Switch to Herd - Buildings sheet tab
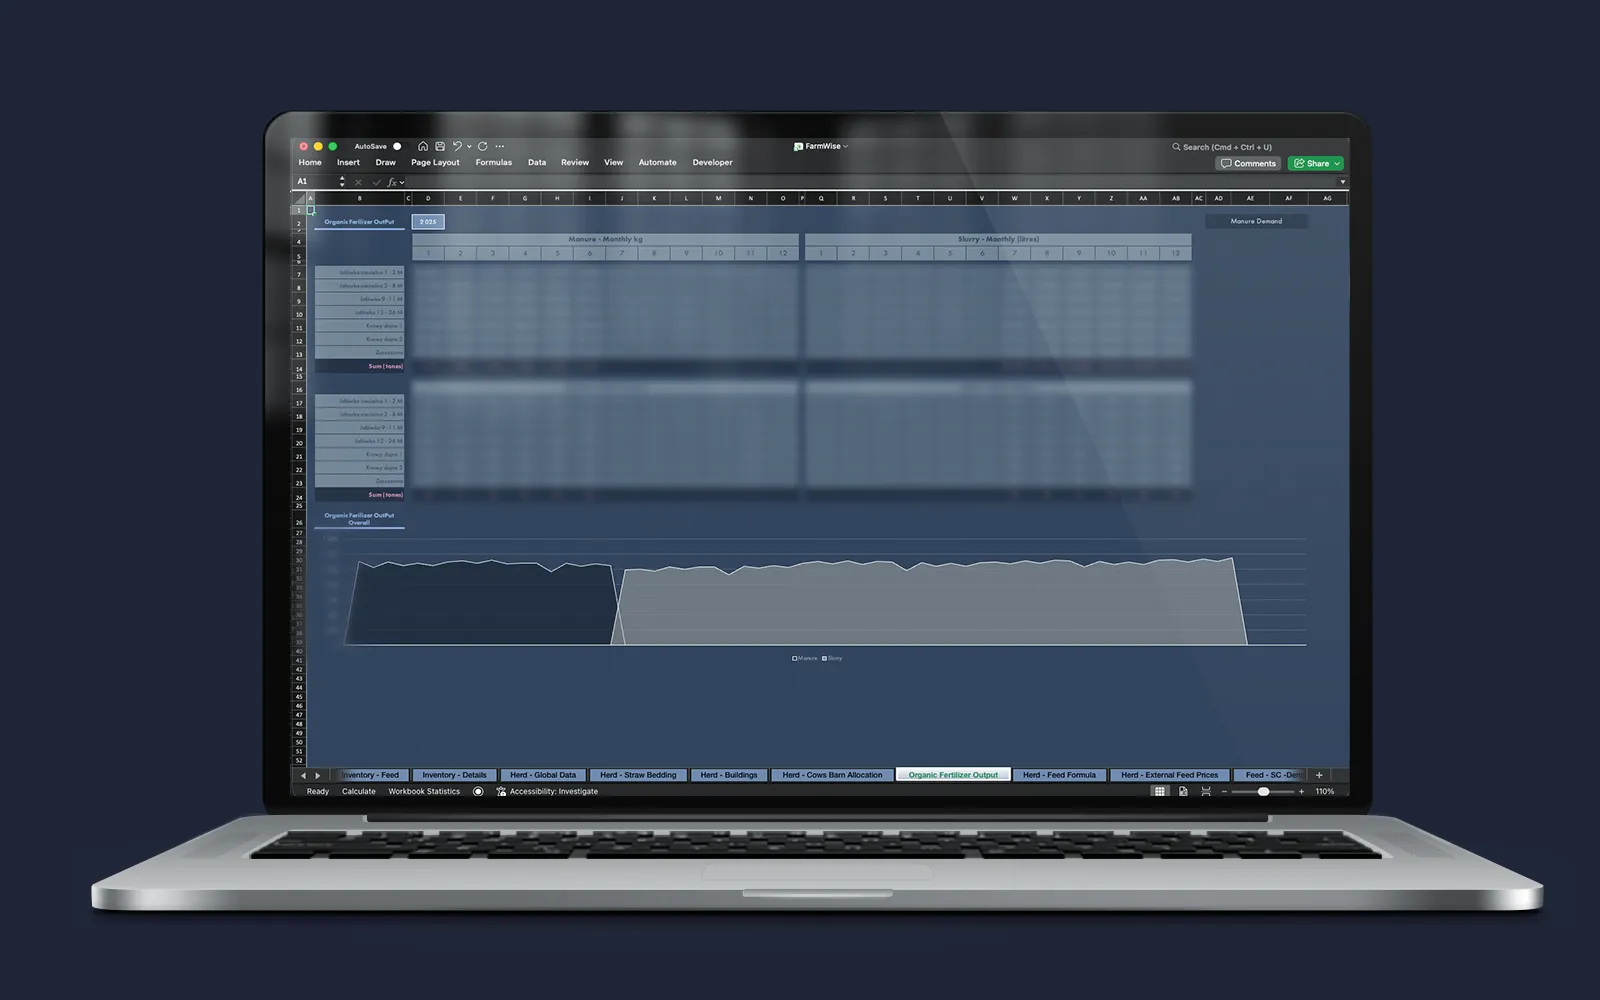This screenshot has height=1000, width=1600. pos(729,775)
